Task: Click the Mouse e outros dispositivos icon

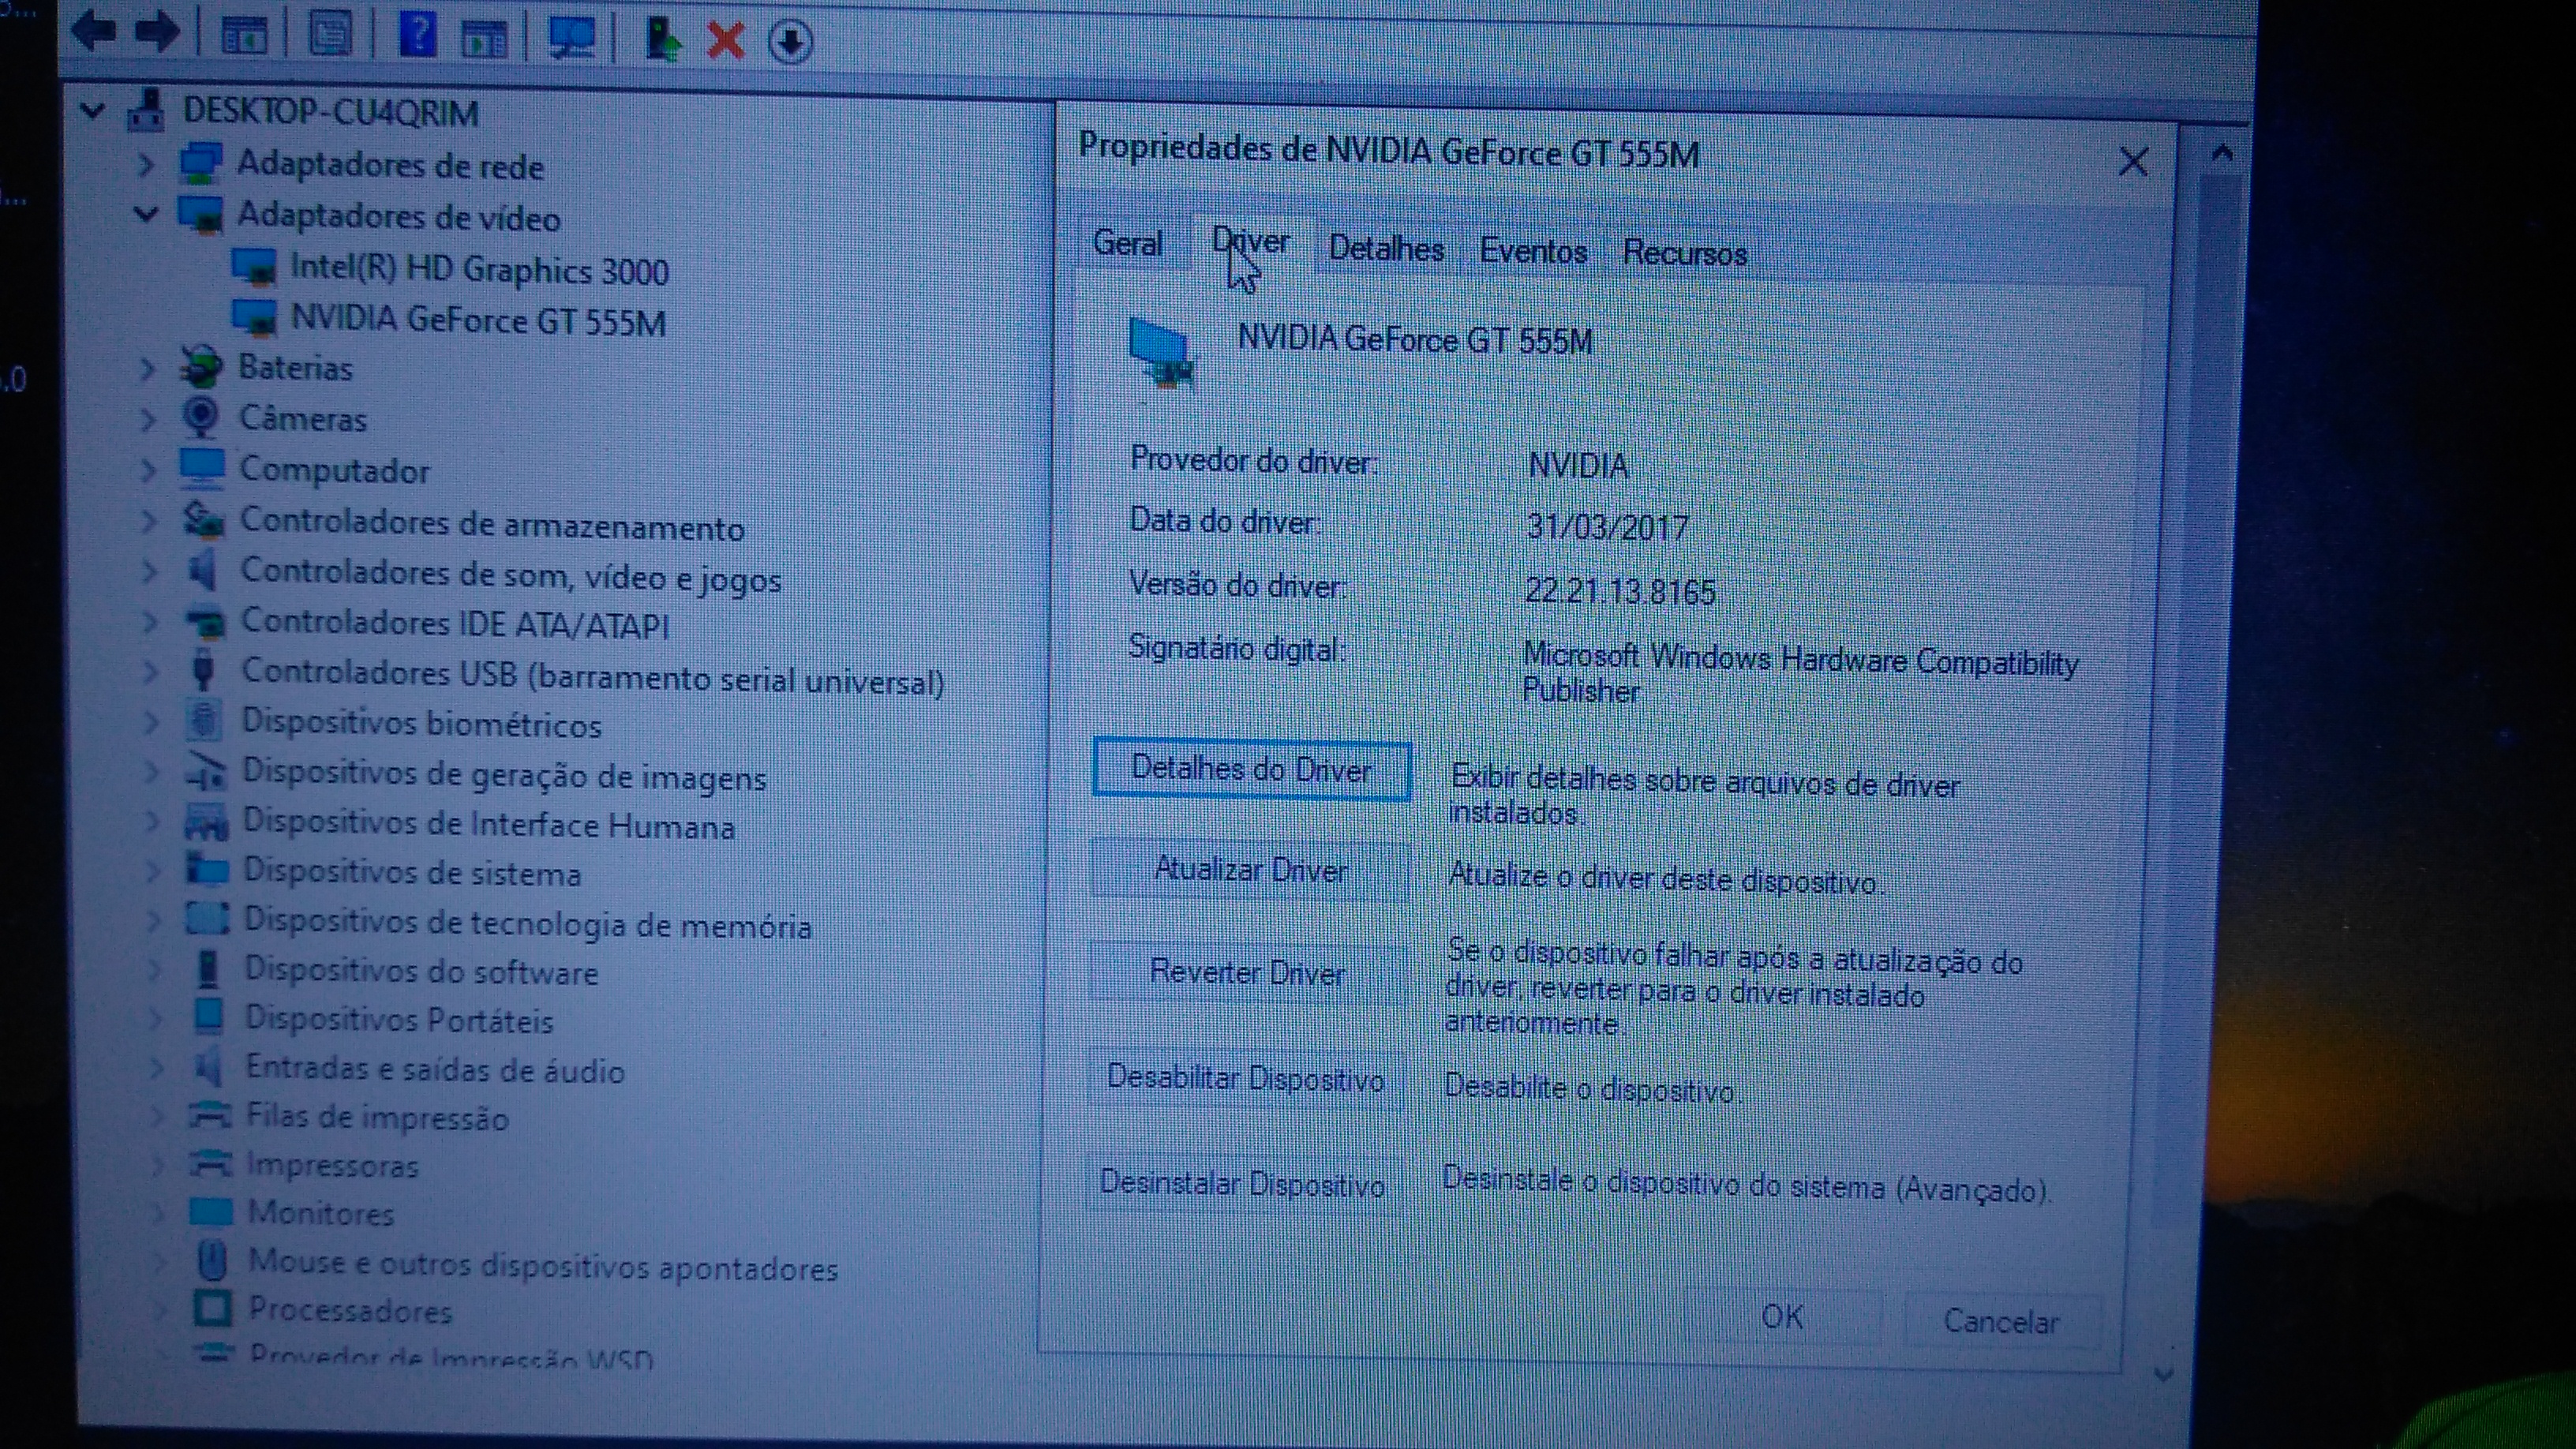Action: click(x=212, y=1261)
